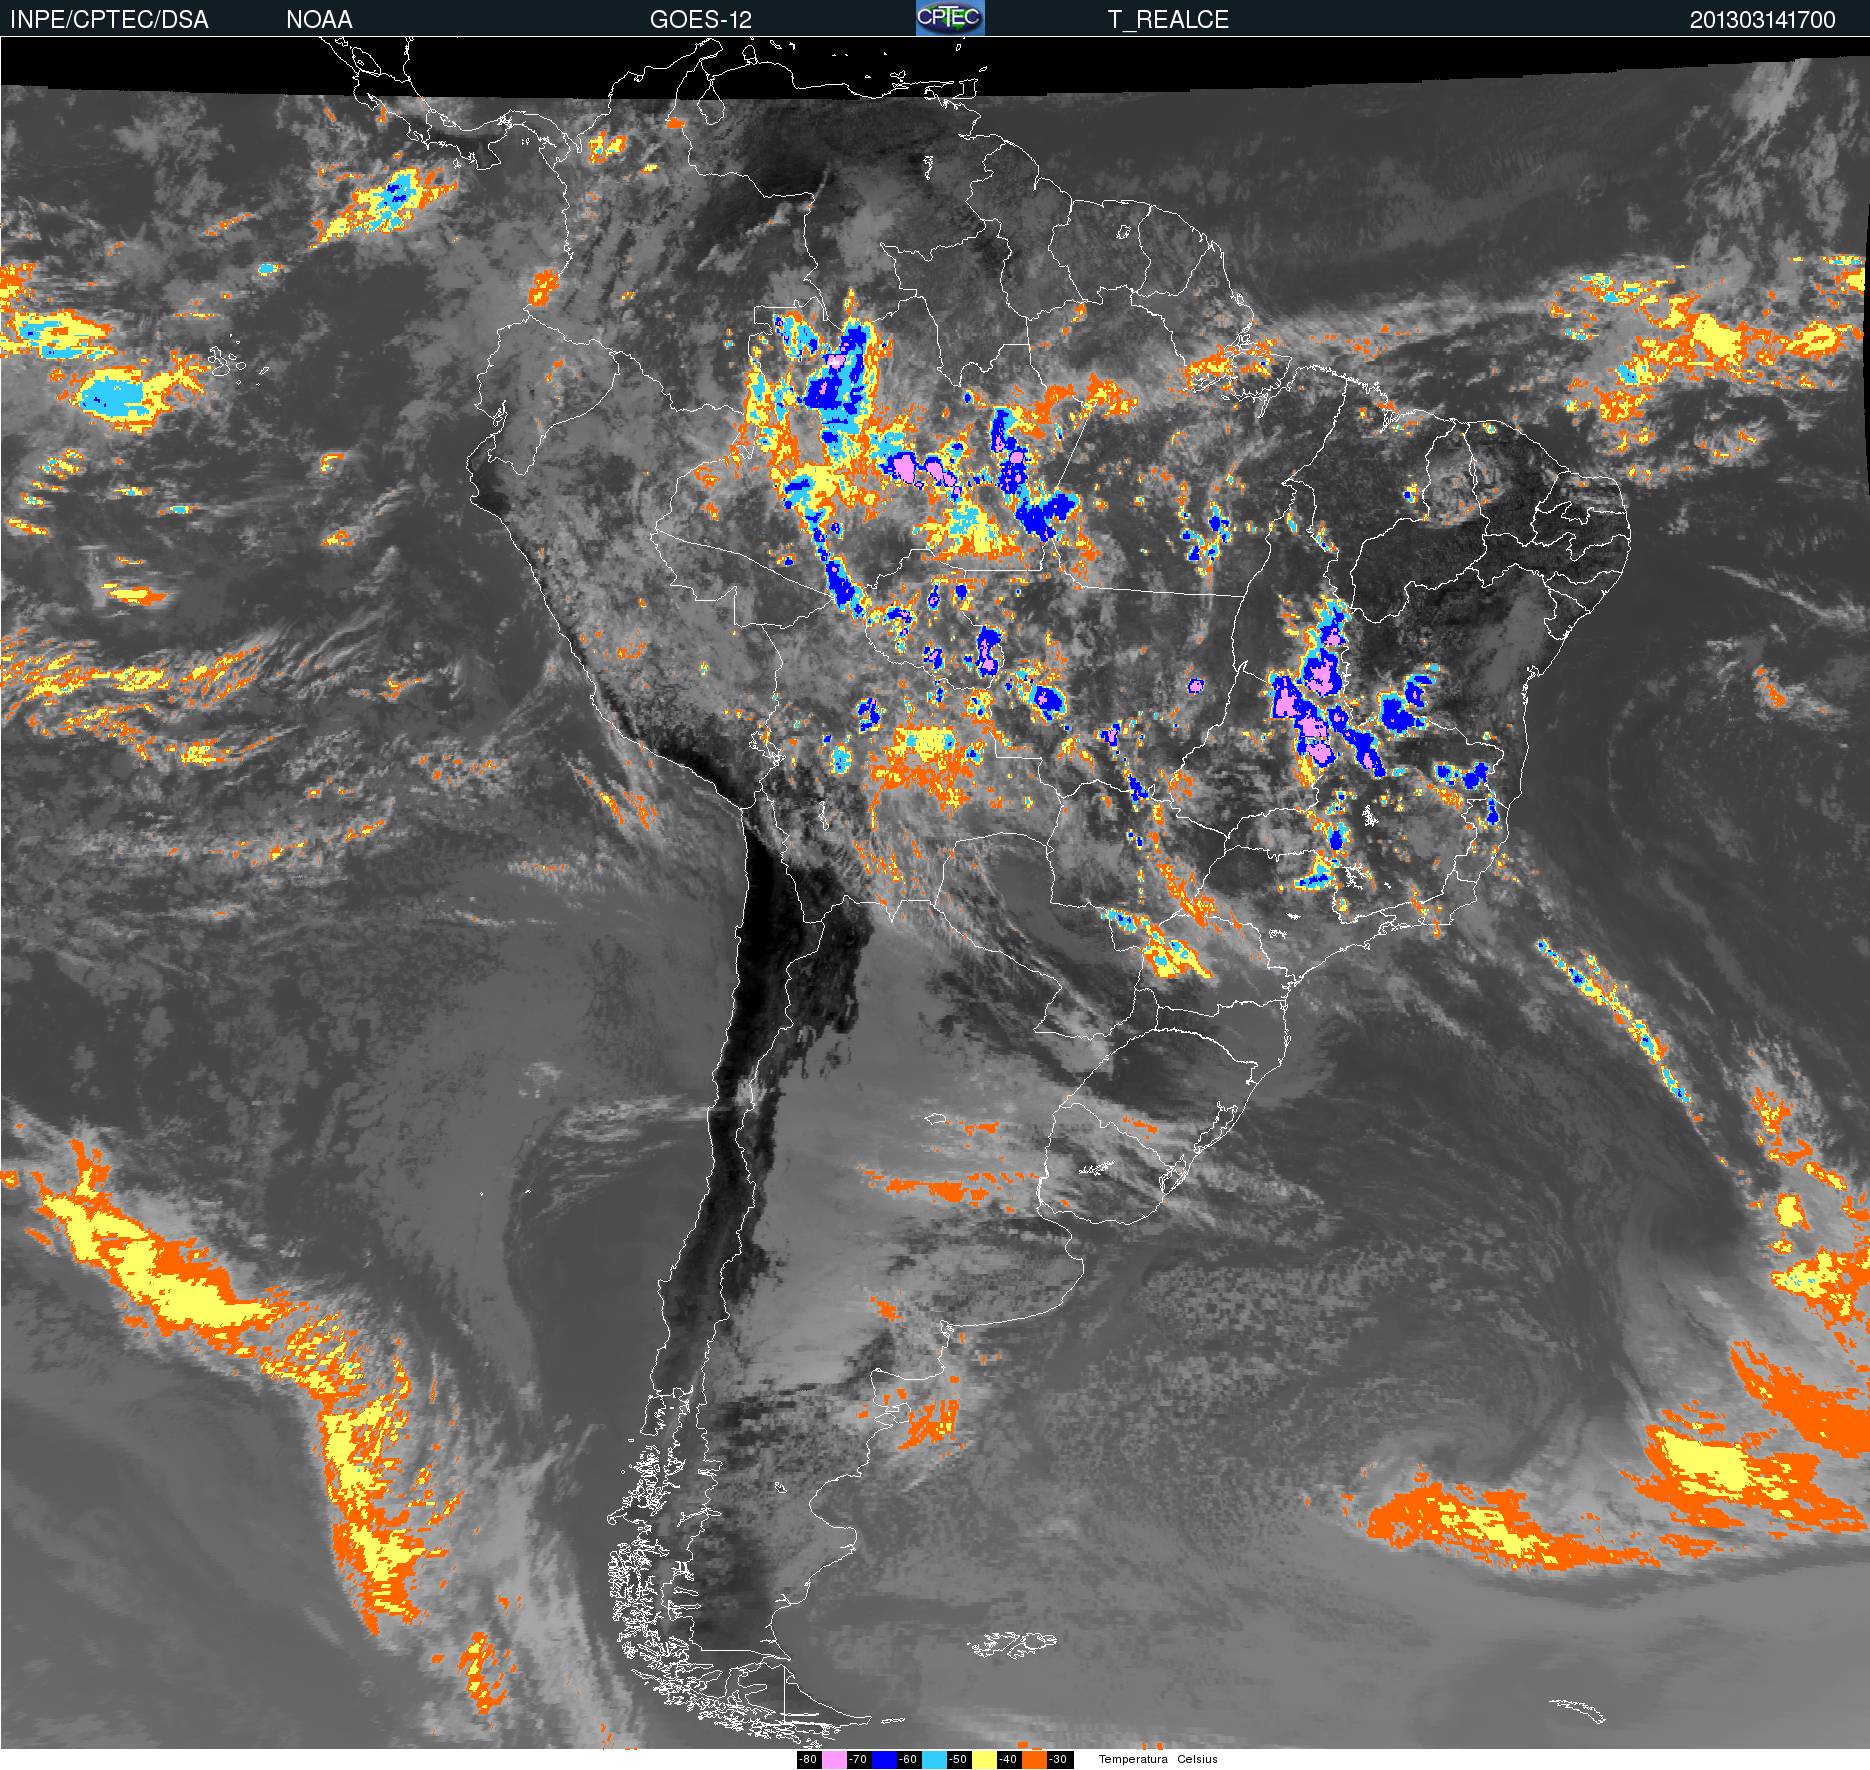
Task: Click the -60 legend value
Action: [908, 1760]
